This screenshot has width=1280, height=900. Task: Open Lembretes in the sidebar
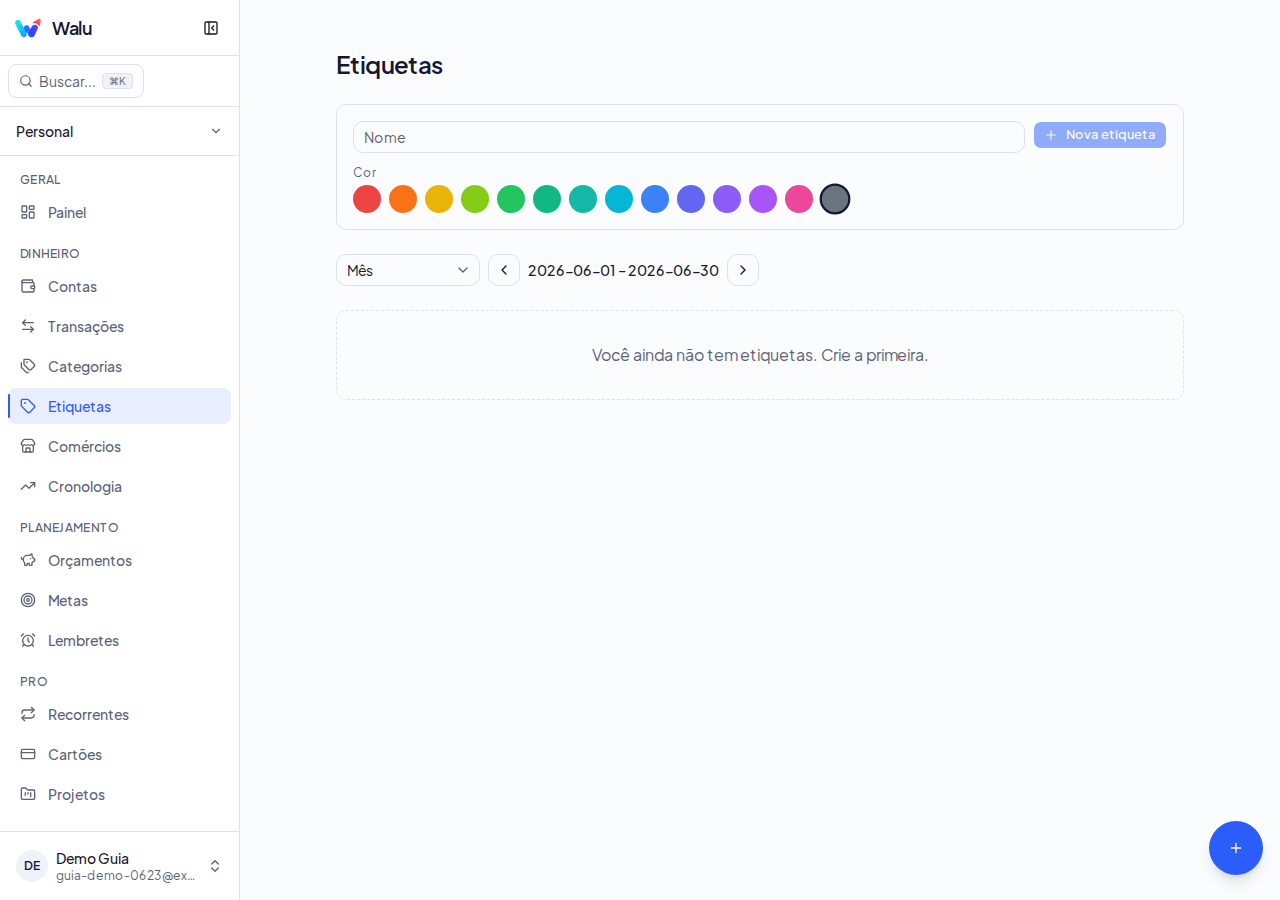(x=119, y=640)
